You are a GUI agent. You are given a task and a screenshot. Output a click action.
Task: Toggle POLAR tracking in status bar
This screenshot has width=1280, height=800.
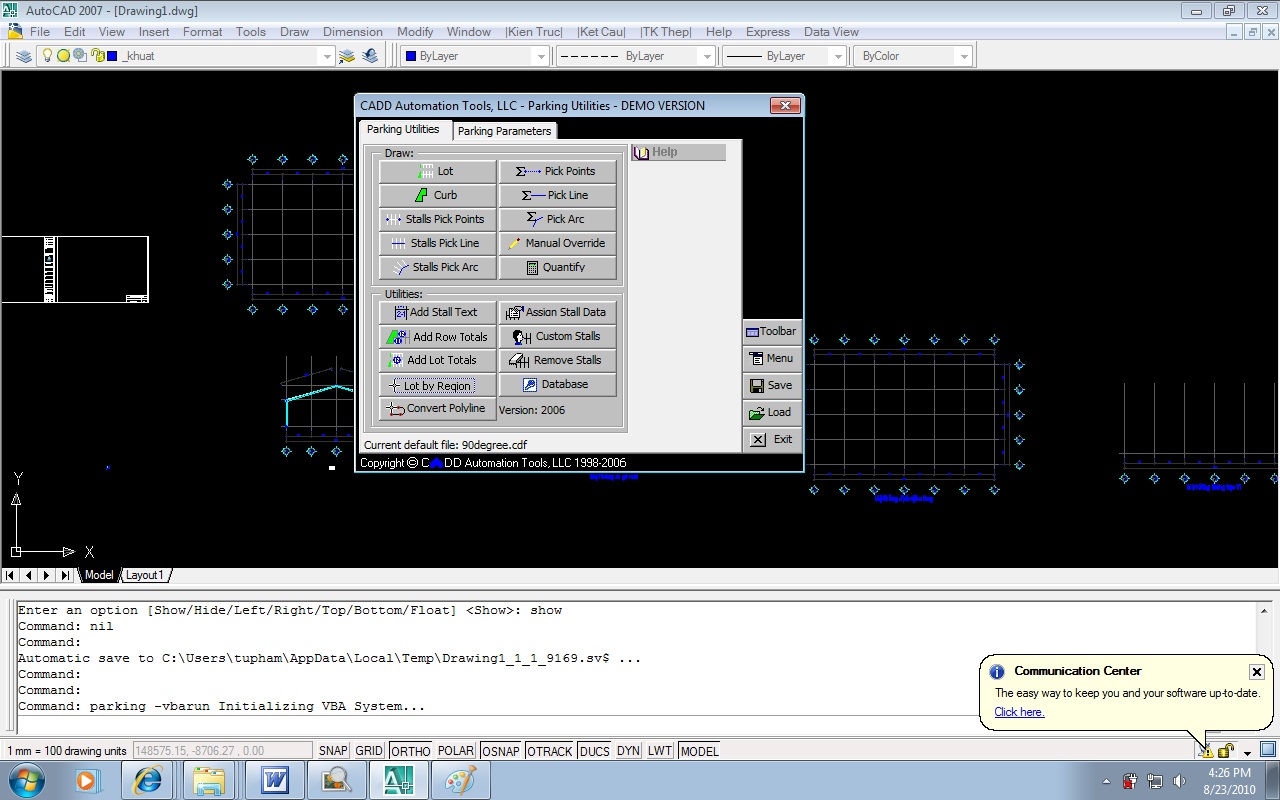(456, 751)
